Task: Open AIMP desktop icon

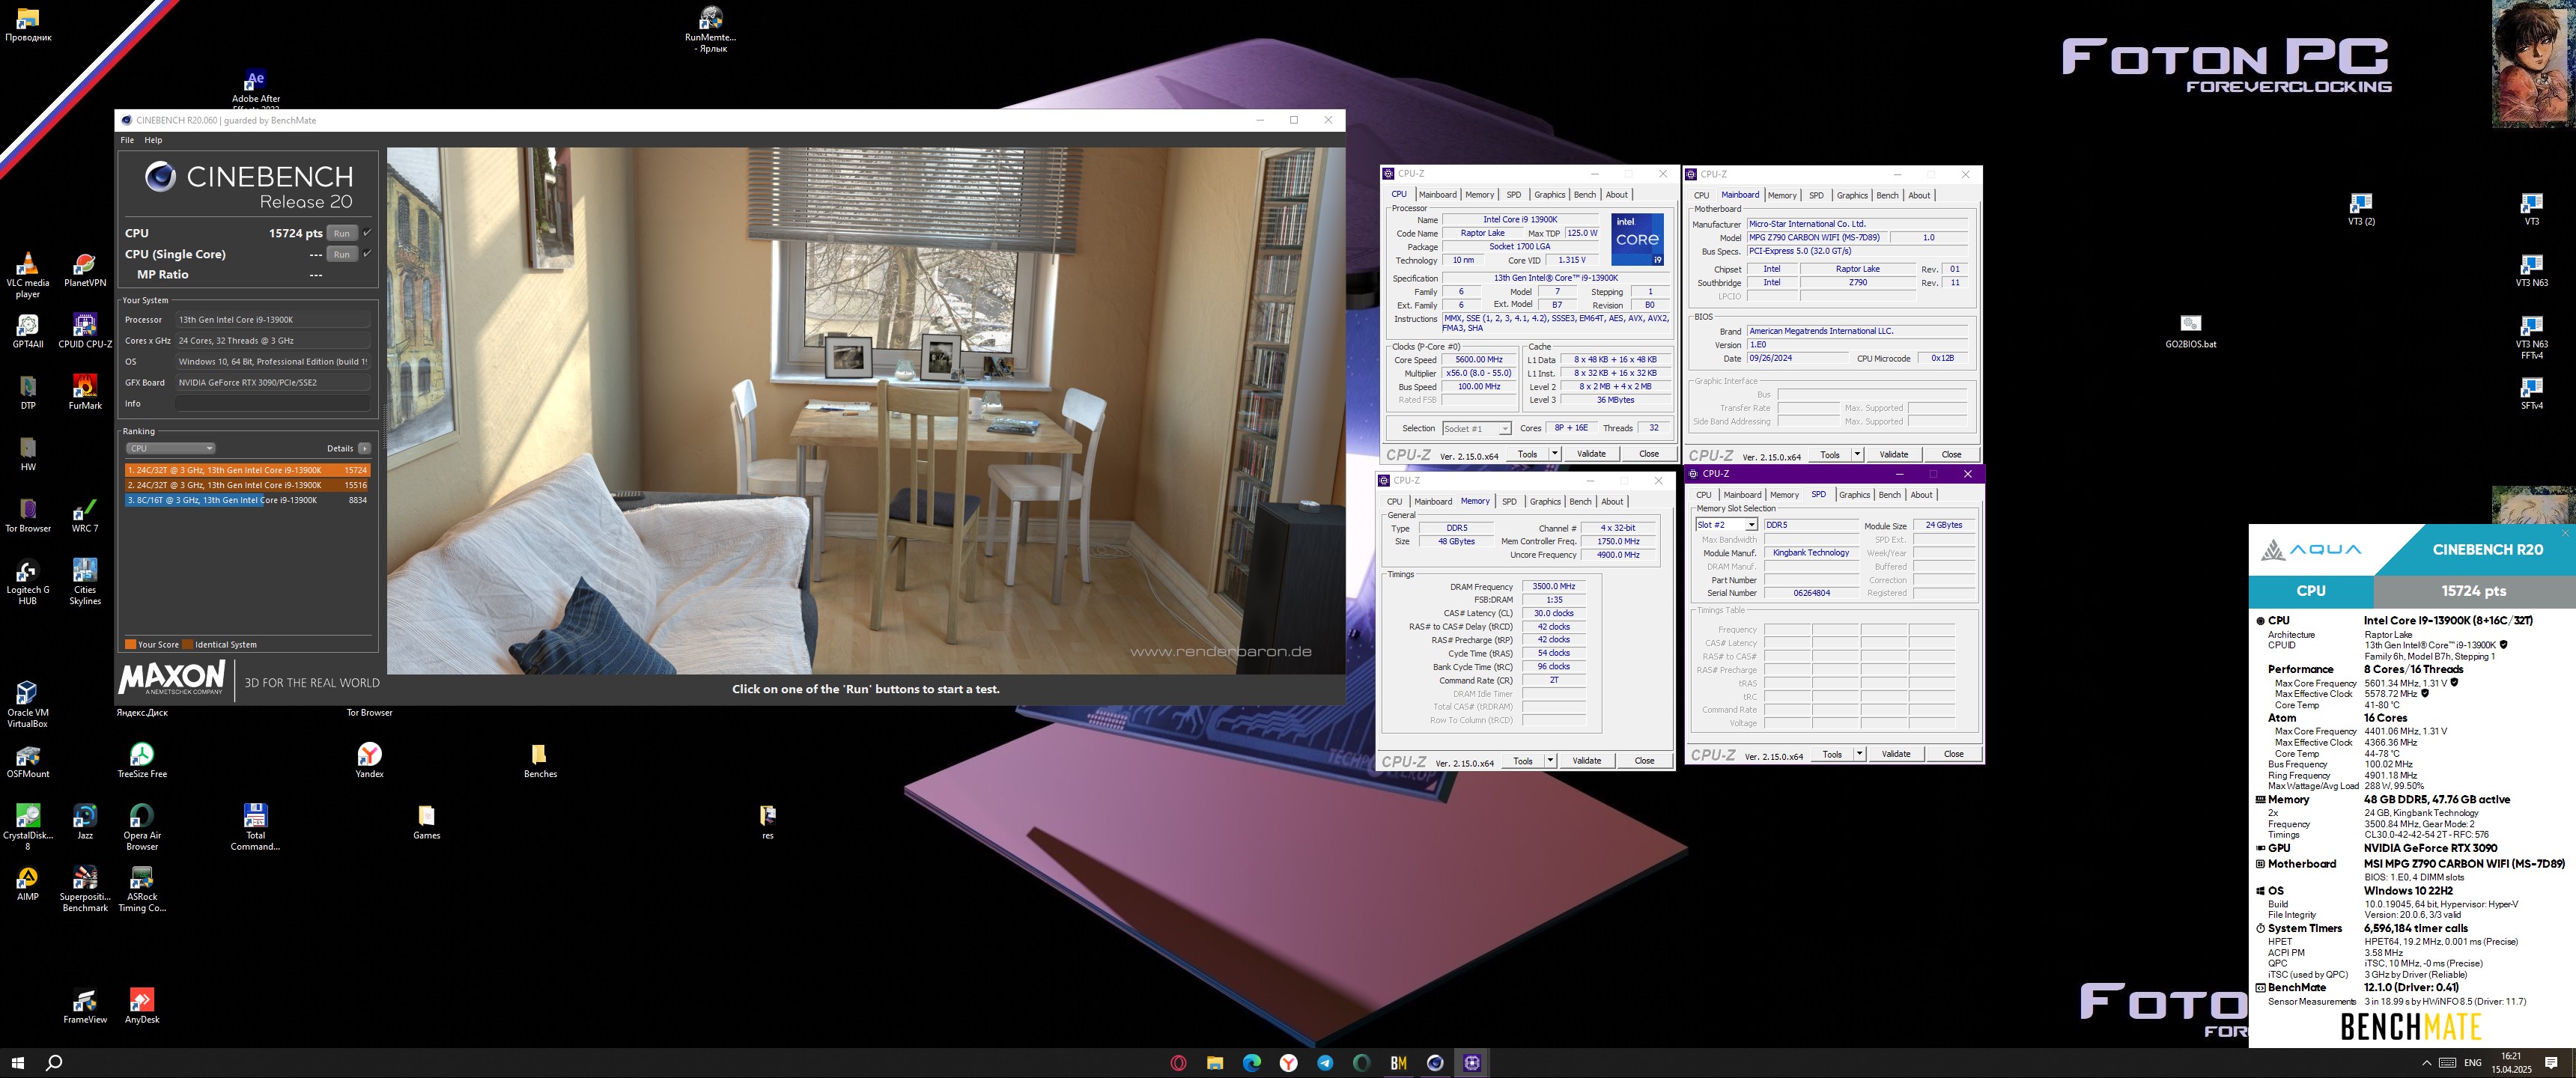Action: point(28,883)
